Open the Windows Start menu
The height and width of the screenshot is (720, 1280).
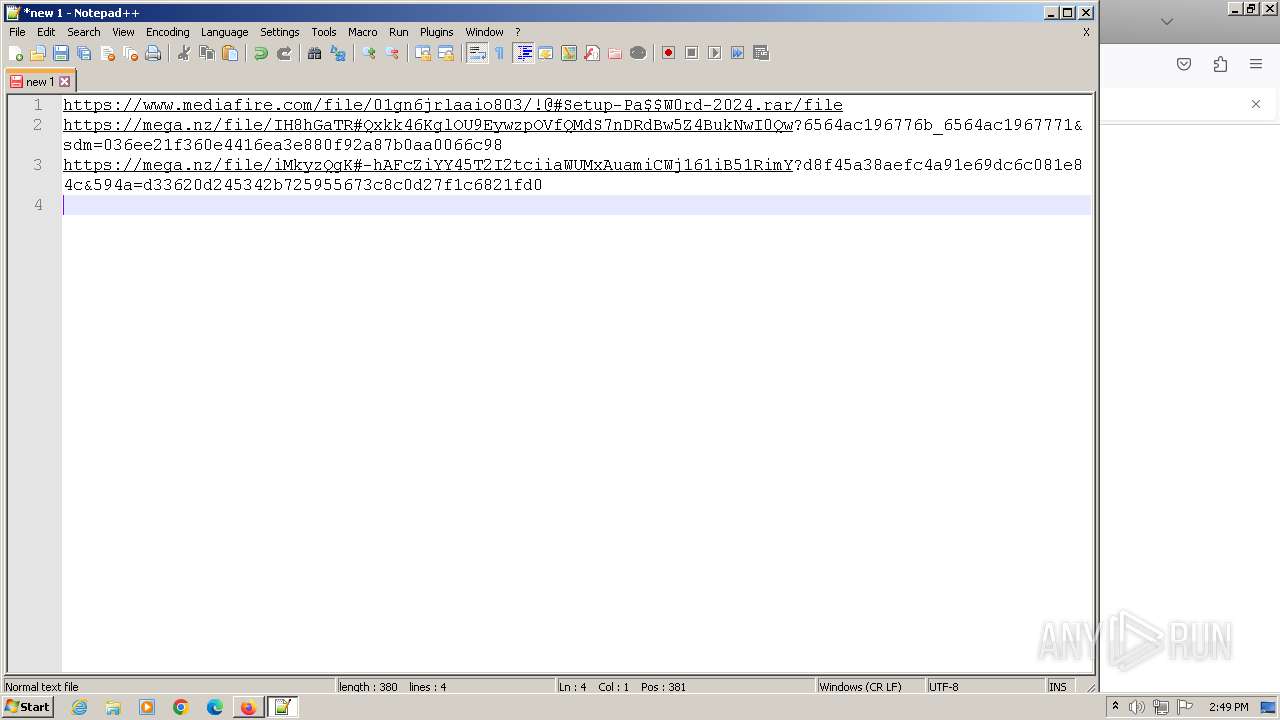coord(28,707)
